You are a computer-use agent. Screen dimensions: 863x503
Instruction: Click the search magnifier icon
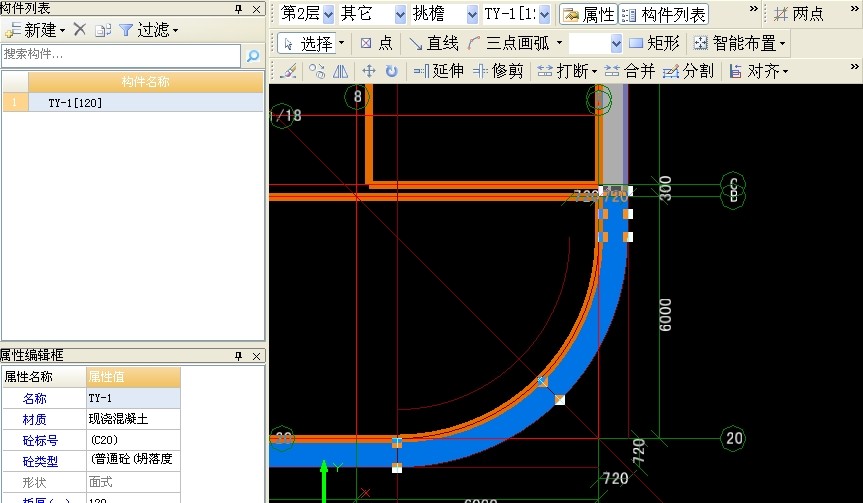pos(253,56)
